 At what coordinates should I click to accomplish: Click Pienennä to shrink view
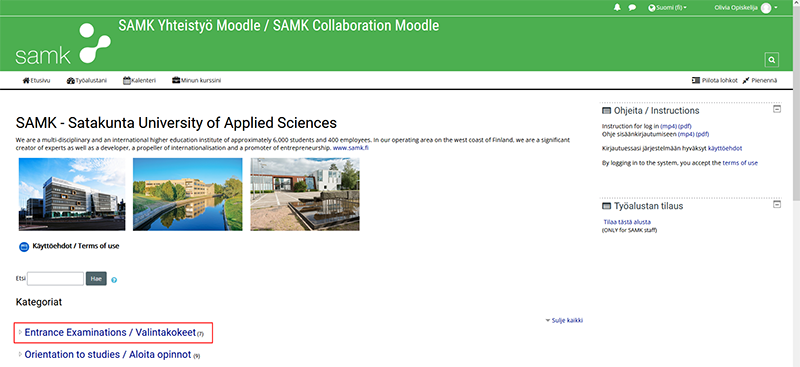click(760, 81)
